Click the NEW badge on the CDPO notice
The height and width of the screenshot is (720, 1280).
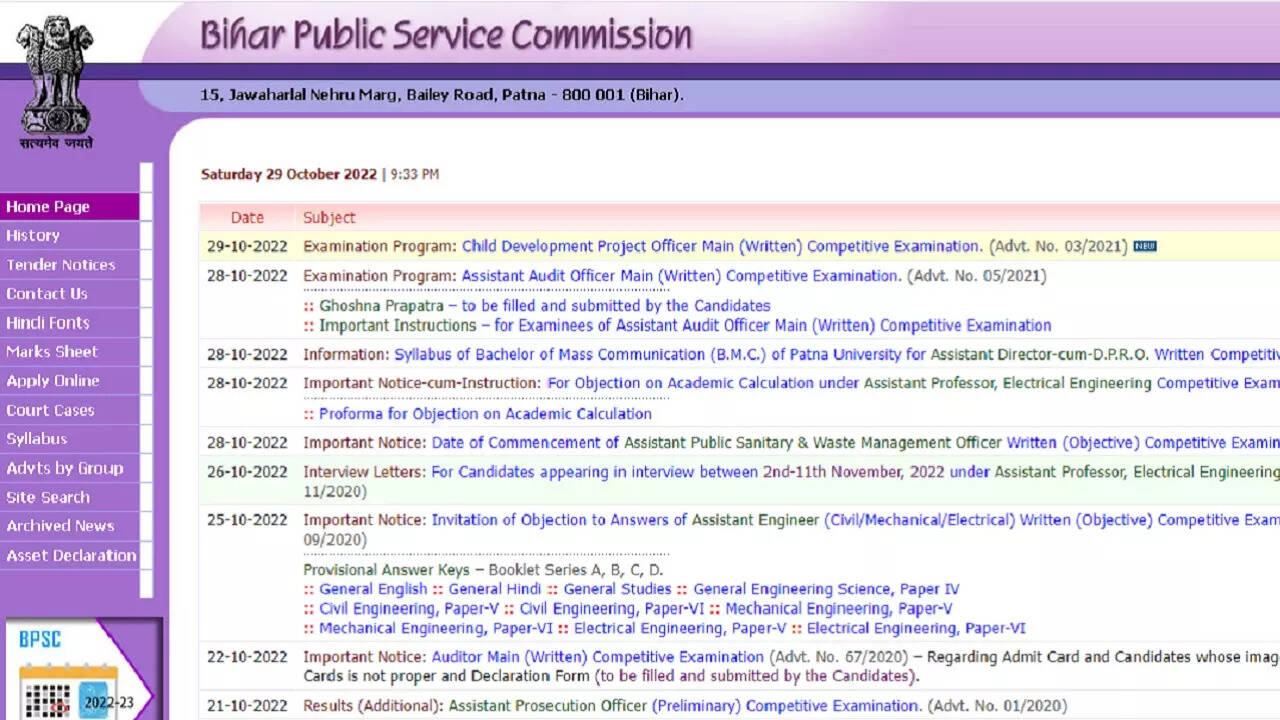(x=1146, y=246)
